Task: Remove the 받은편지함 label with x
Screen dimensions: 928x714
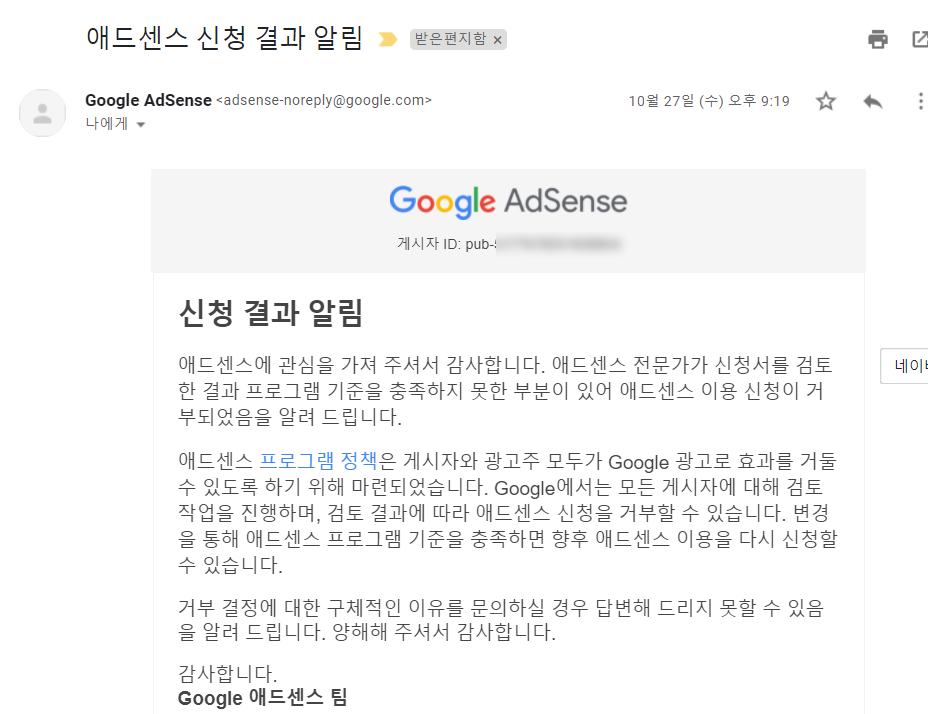Action: 498,40
